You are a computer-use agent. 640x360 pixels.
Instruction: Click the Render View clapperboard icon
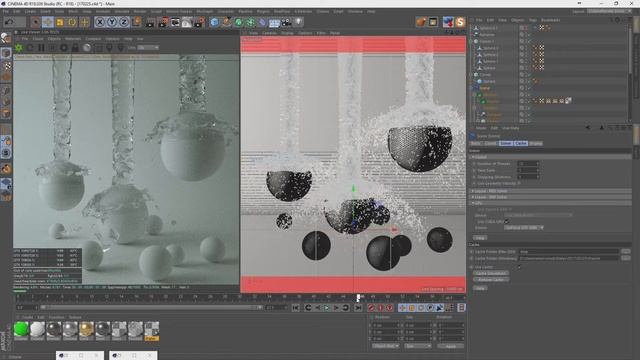(x=151, y=22)
